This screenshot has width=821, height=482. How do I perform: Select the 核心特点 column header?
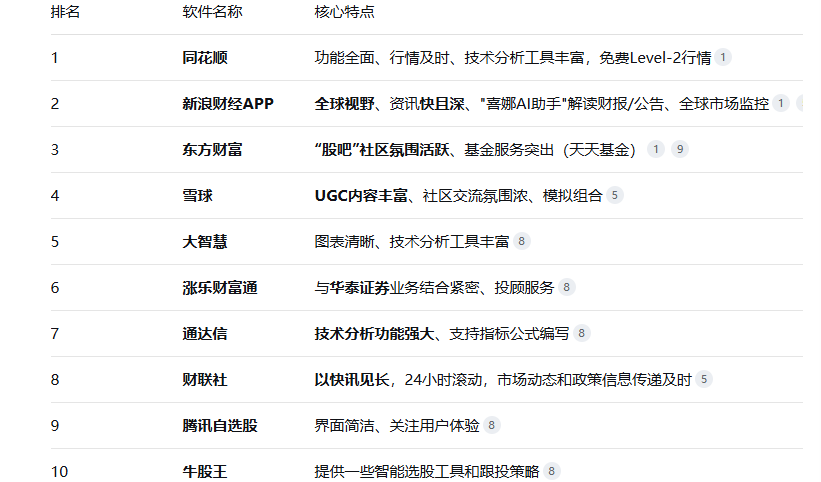tap(345, 12)
